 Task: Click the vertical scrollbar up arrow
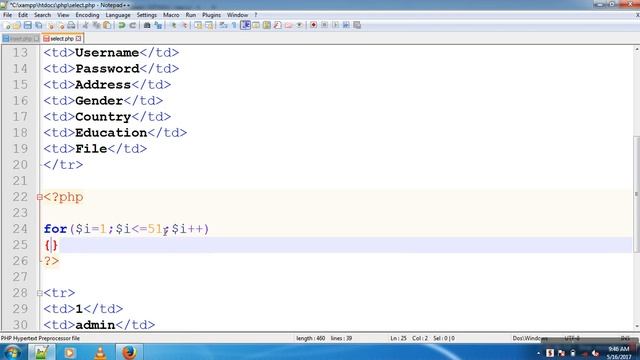(x=636, y=49)
